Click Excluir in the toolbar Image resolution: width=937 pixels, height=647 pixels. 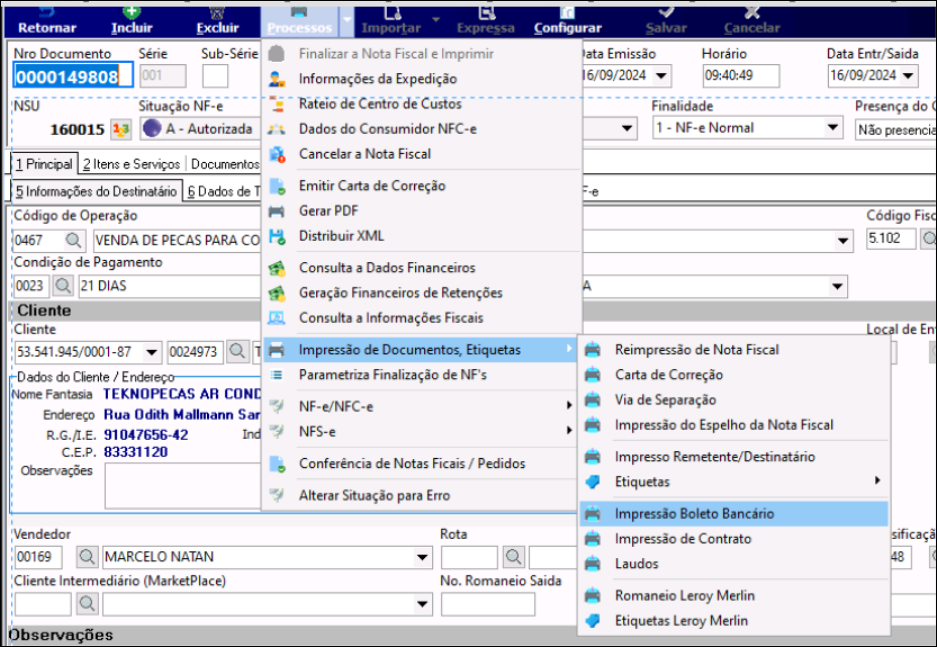pos(218,21)
